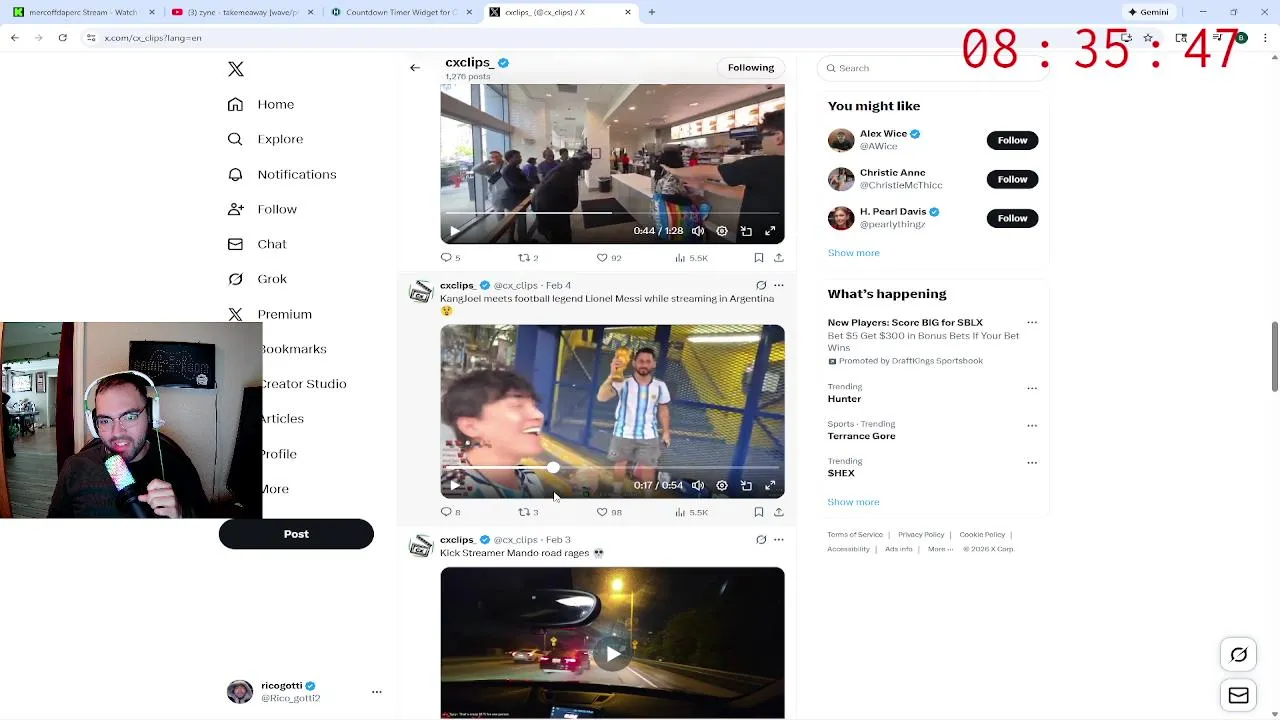
Task: Play the Messi video
Action: [455, 485]
